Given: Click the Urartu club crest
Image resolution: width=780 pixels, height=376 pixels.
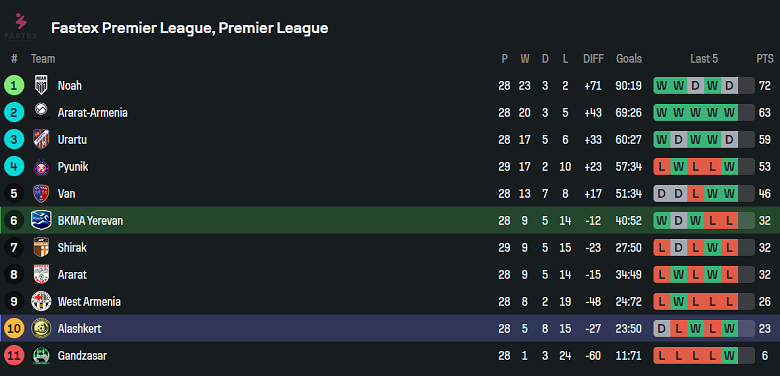Looking at the screenshot, I should (41, 139).
